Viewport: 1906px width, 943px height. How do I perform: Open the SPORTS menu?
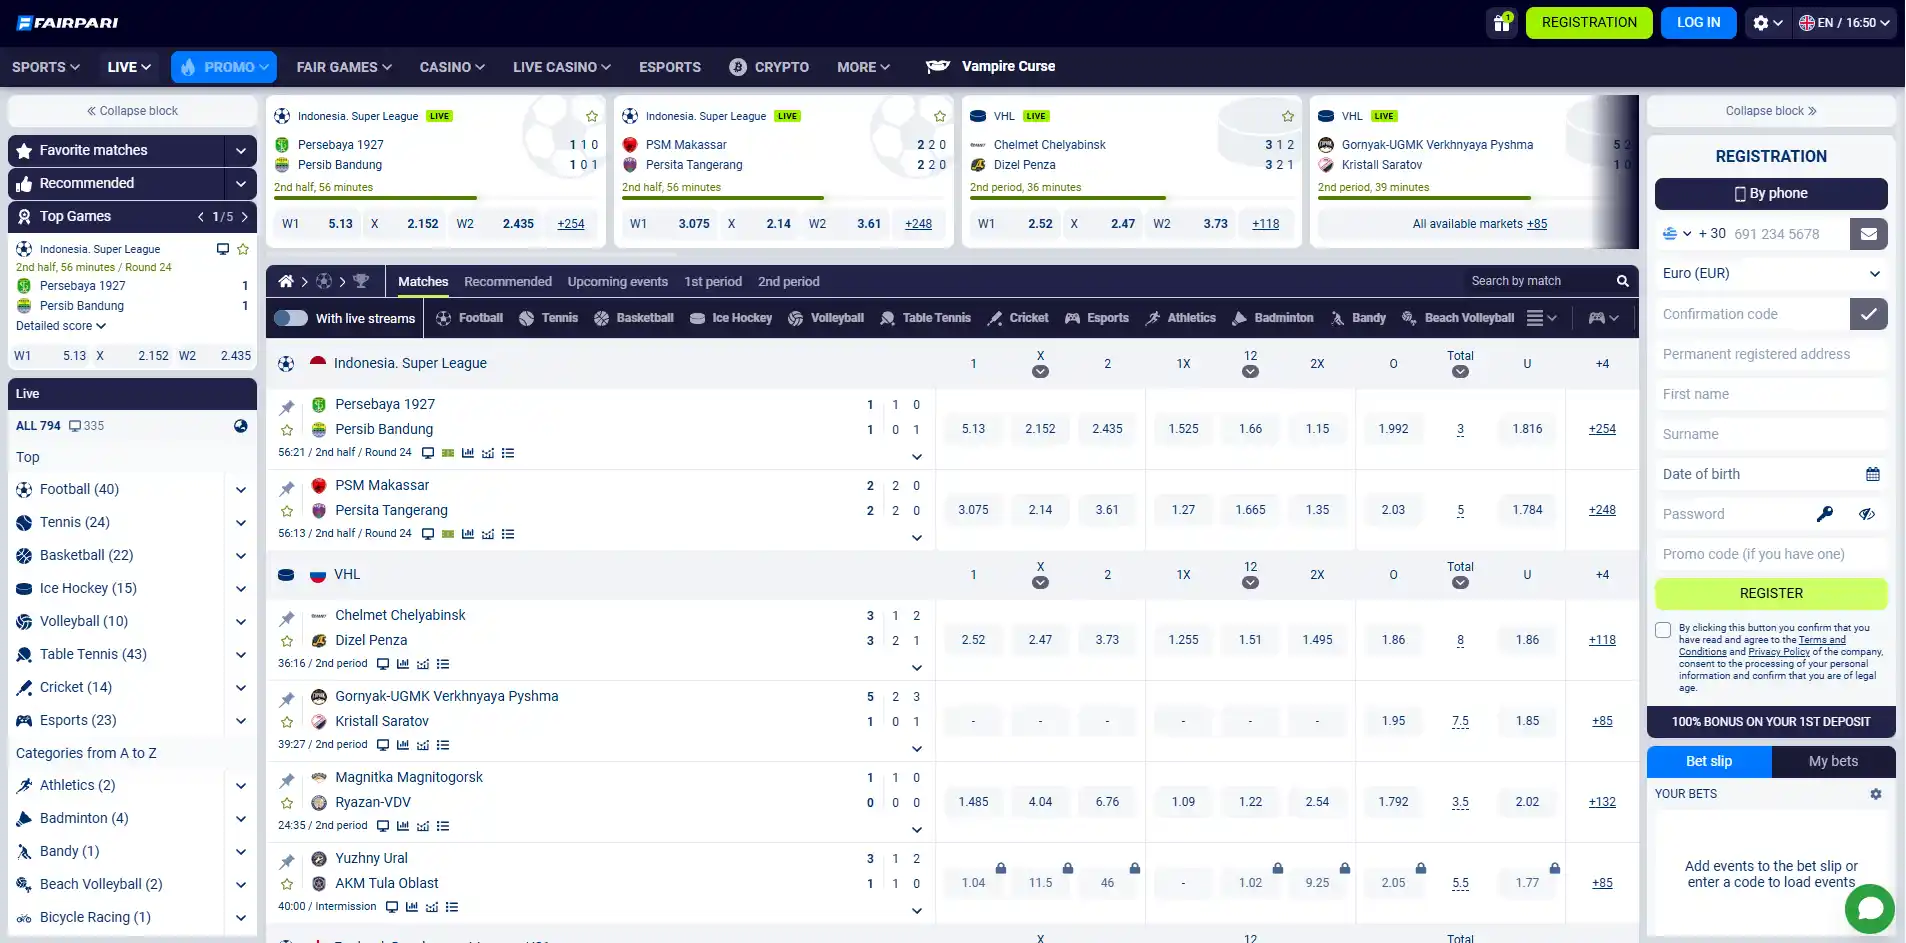click(x=46, y=67)
